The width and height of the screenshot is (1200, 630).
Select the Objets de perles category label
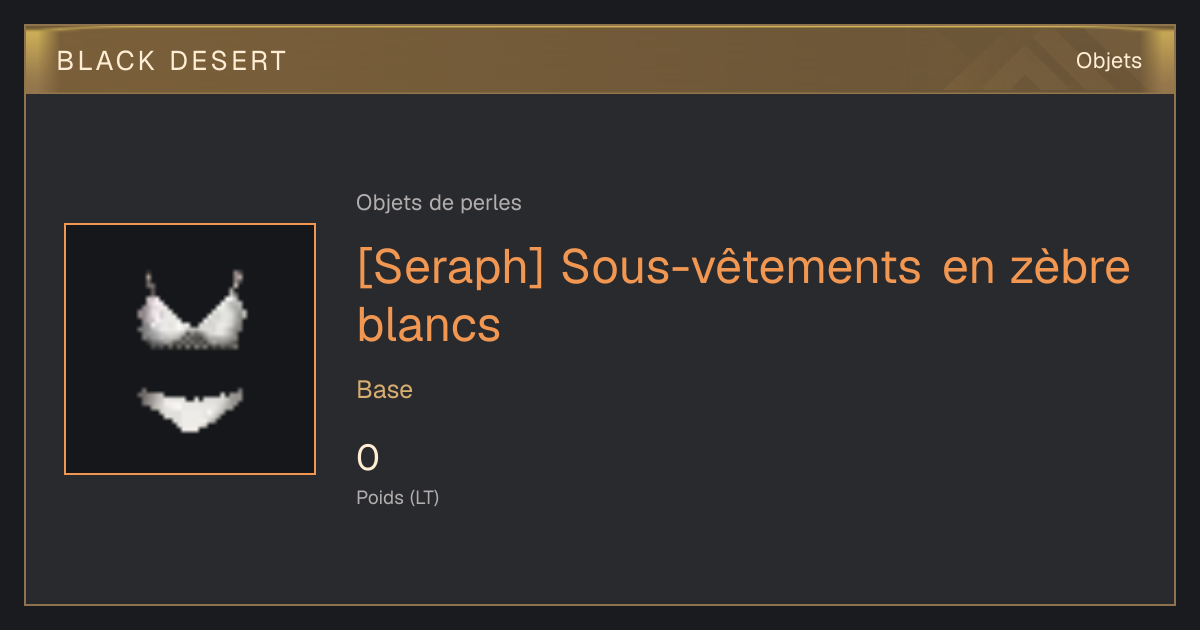tap(438, 203)
